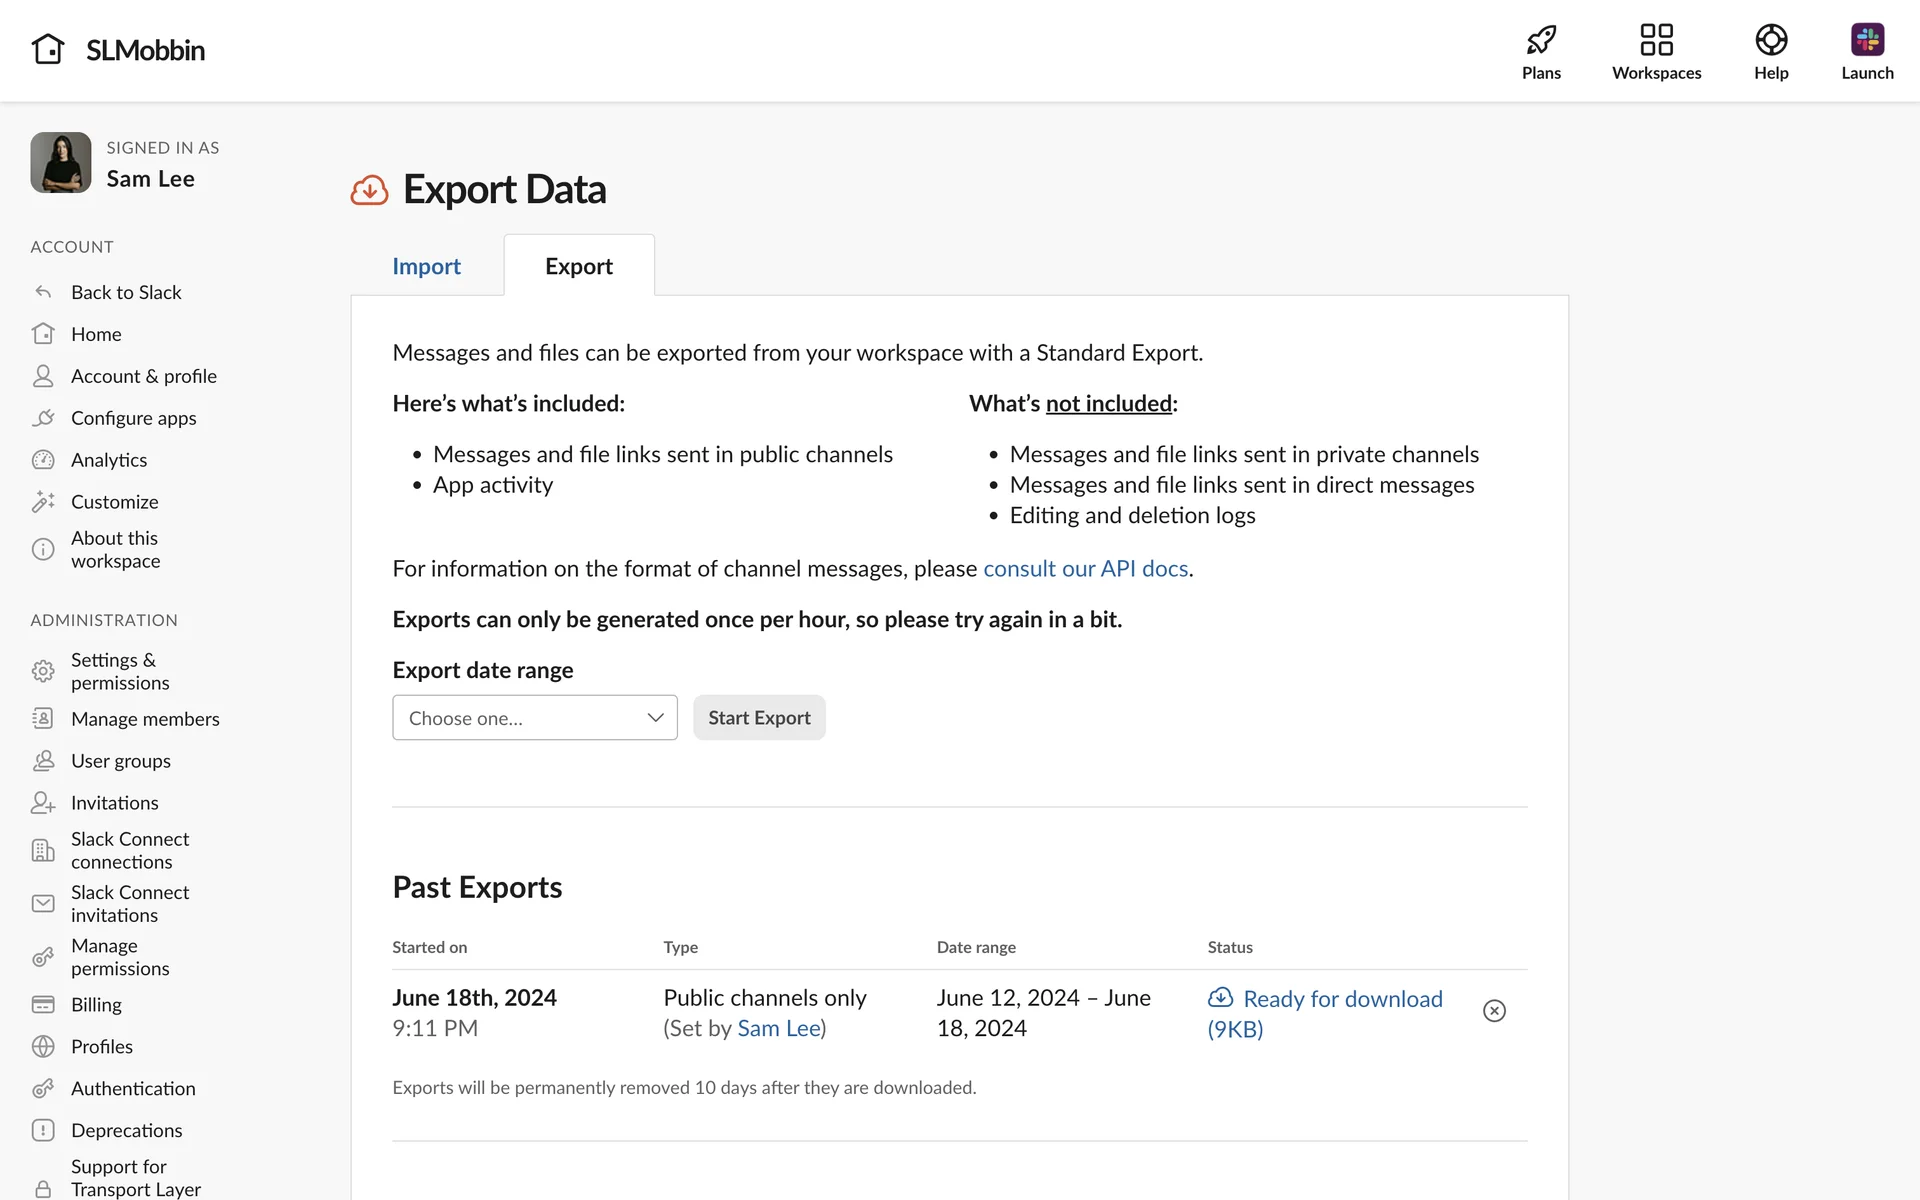Switch to the Import tab
Screen dimensions: 1920x1200
[426, 266]
